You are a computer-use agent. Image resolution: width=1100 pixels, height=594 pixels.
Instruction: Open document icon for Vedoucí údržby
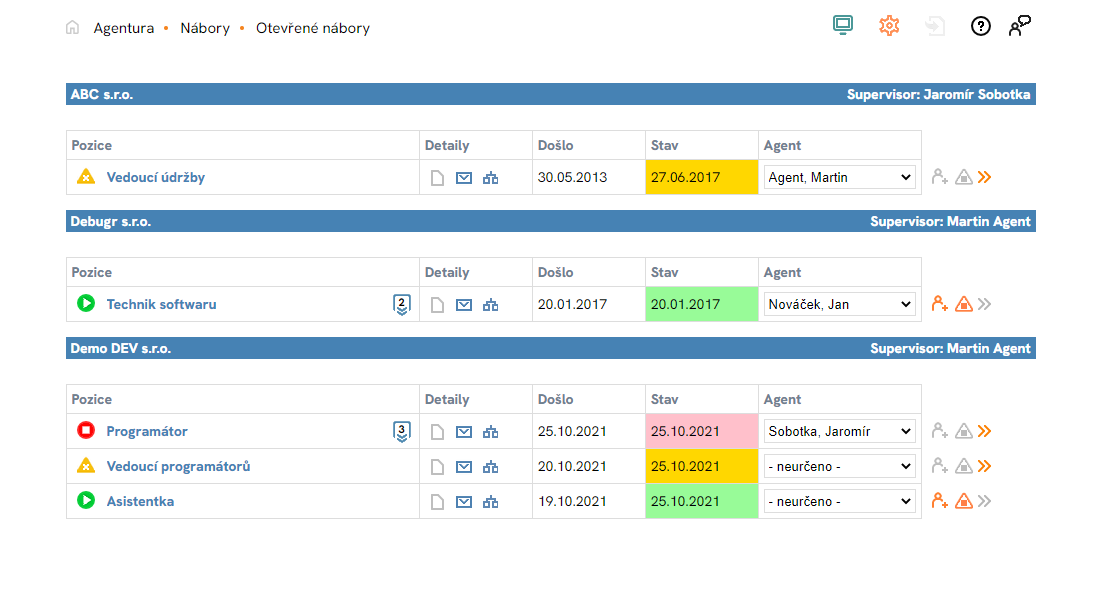[437, 178]
